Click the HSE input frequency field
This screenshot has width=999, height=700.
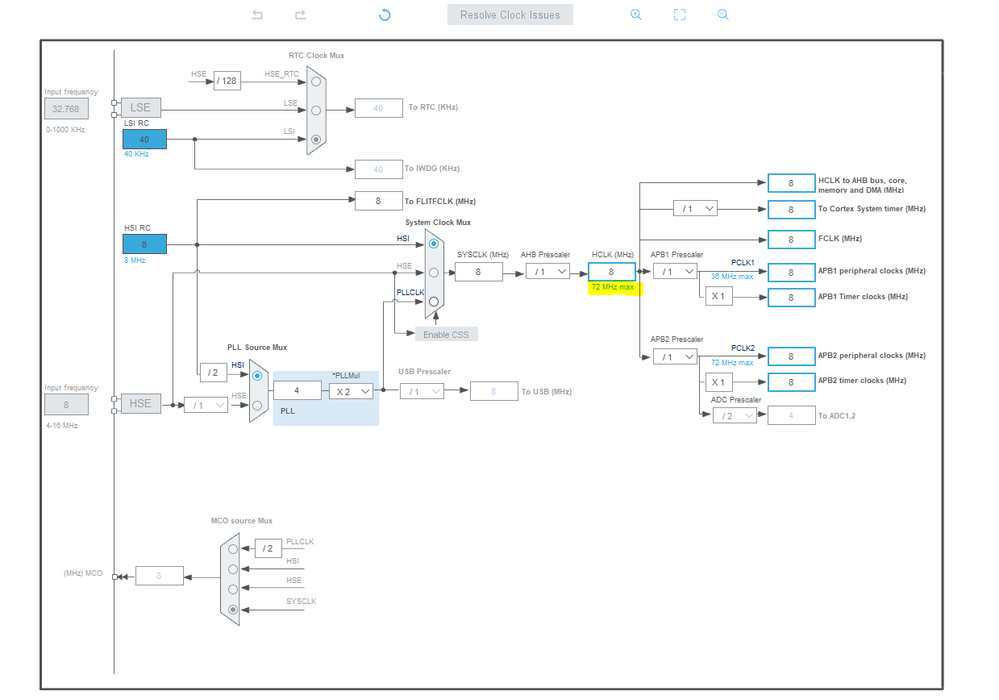(66, 404)
